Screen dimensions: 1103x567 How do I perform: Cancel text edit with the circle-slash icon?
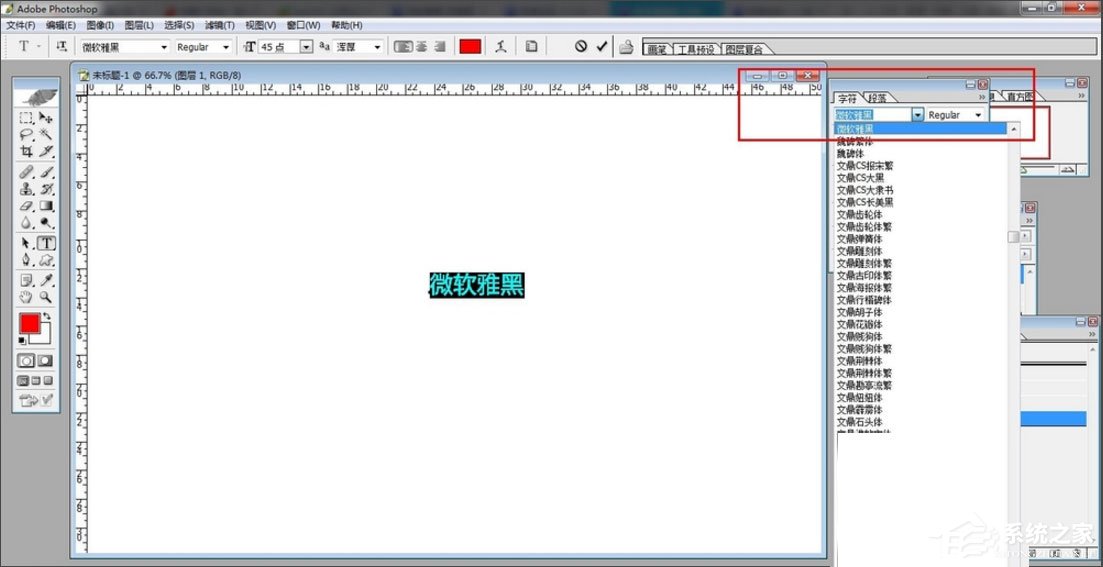[x=580, y=46]
